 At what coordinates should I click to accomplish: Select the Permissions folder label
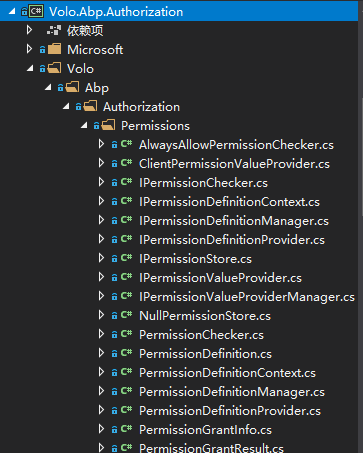pos(155,126)
